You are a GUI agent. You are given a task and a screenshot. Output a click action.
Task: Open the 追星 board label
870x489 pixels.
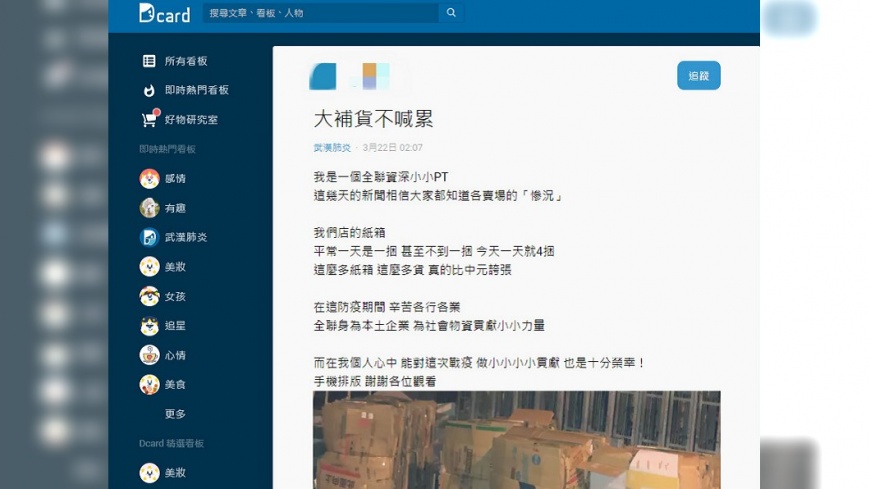click(x=175, y=326)
